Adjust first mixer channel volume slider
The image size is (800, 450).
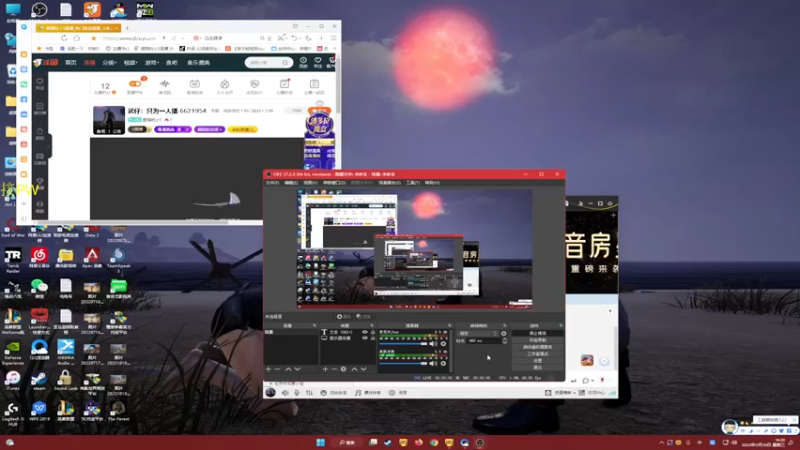(x=403, y=344)
